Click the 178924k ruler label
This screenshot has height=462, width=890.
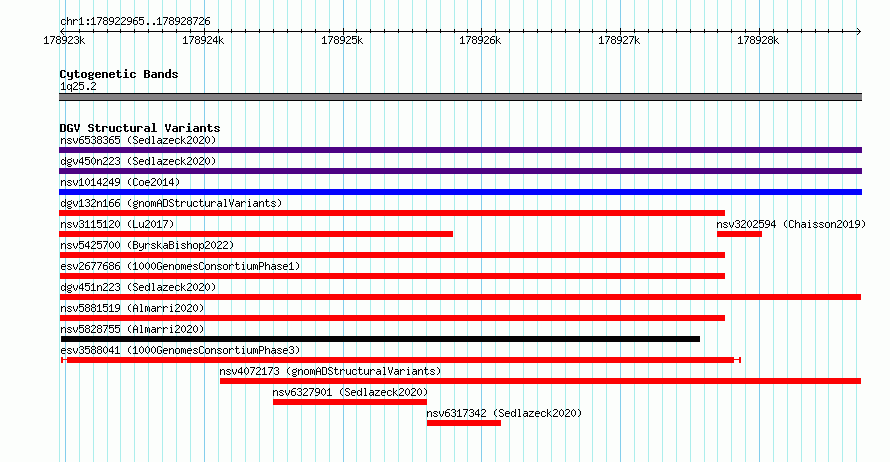[x=203, y=40]
